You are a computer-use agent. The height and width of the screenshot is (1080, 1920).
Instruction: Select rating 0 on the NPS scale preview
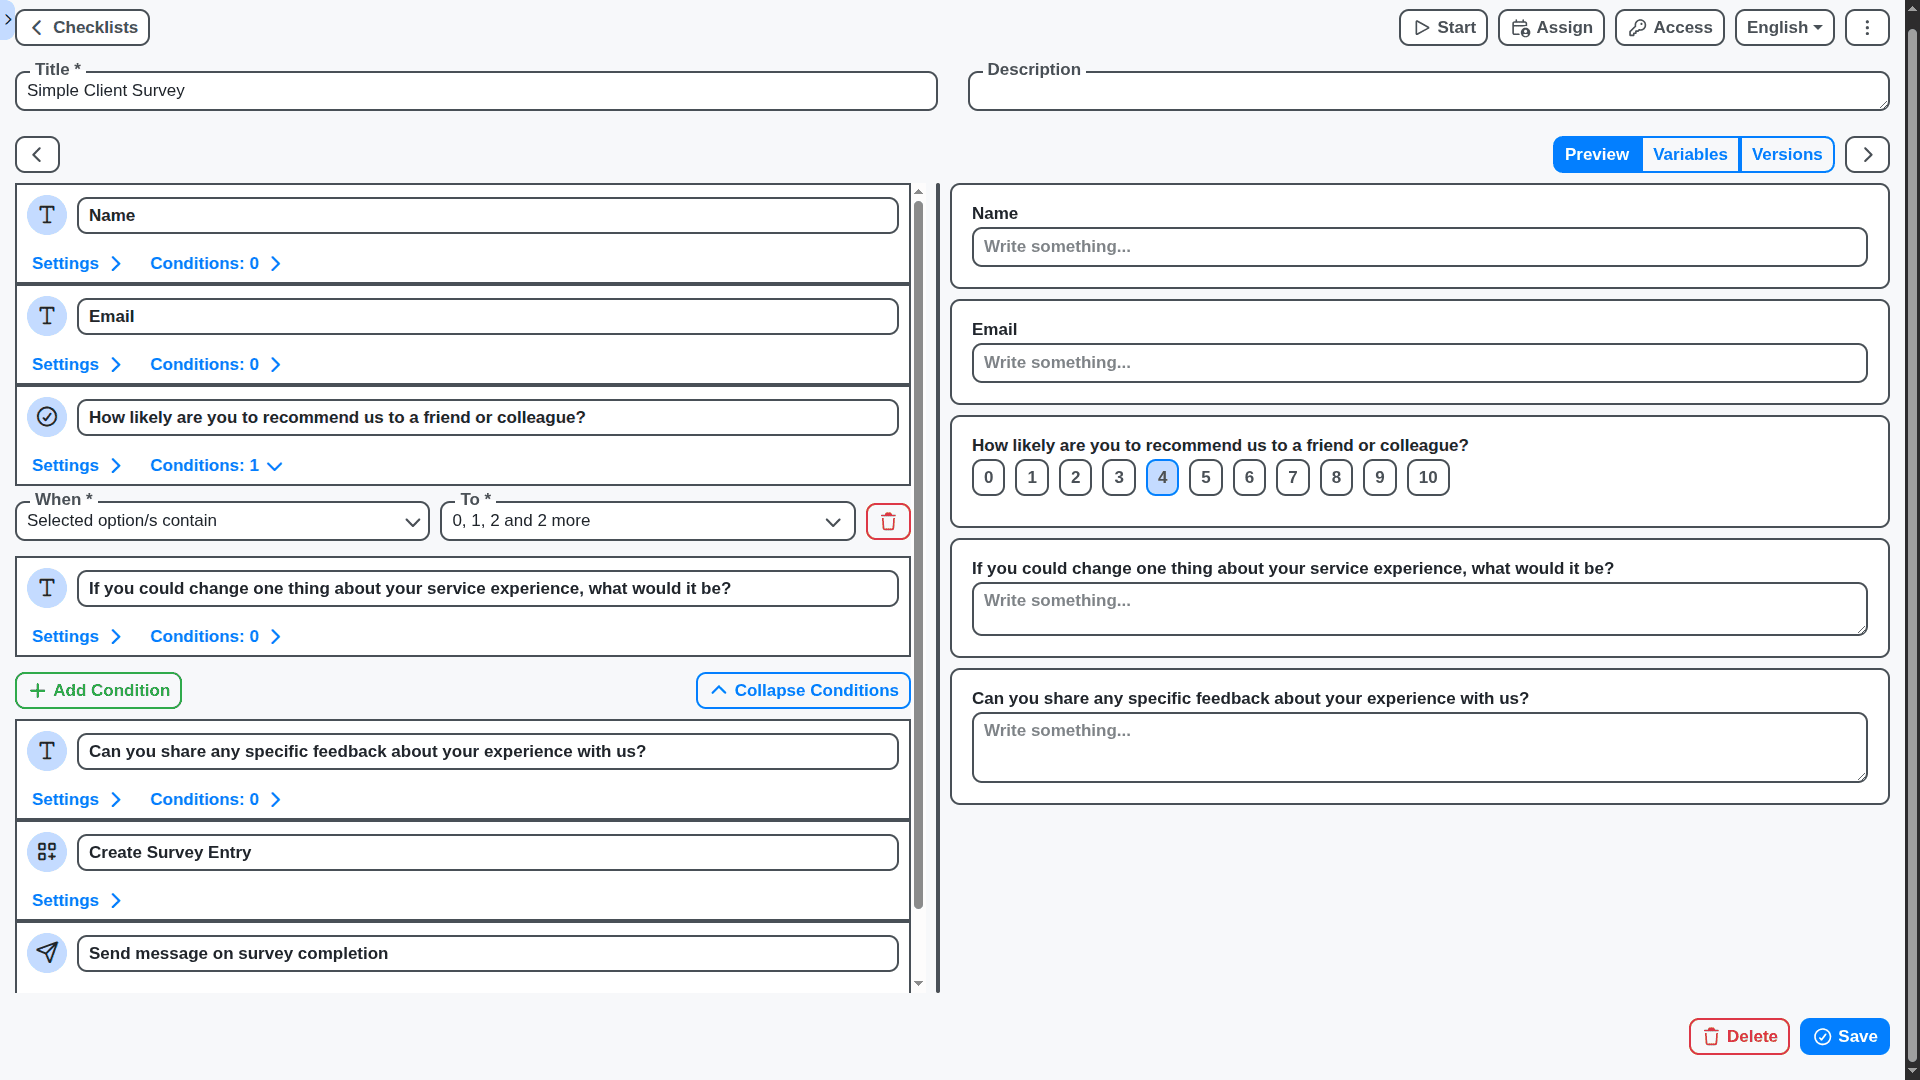tap(988, 477)
